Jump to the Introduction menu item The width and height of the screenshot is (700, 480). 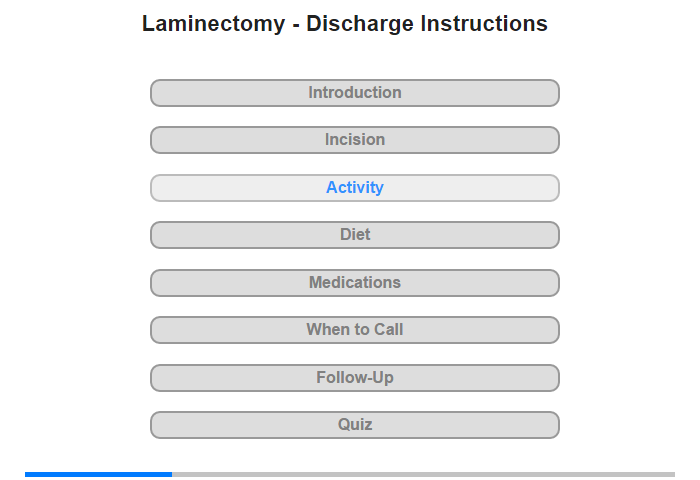click(354, 93)
